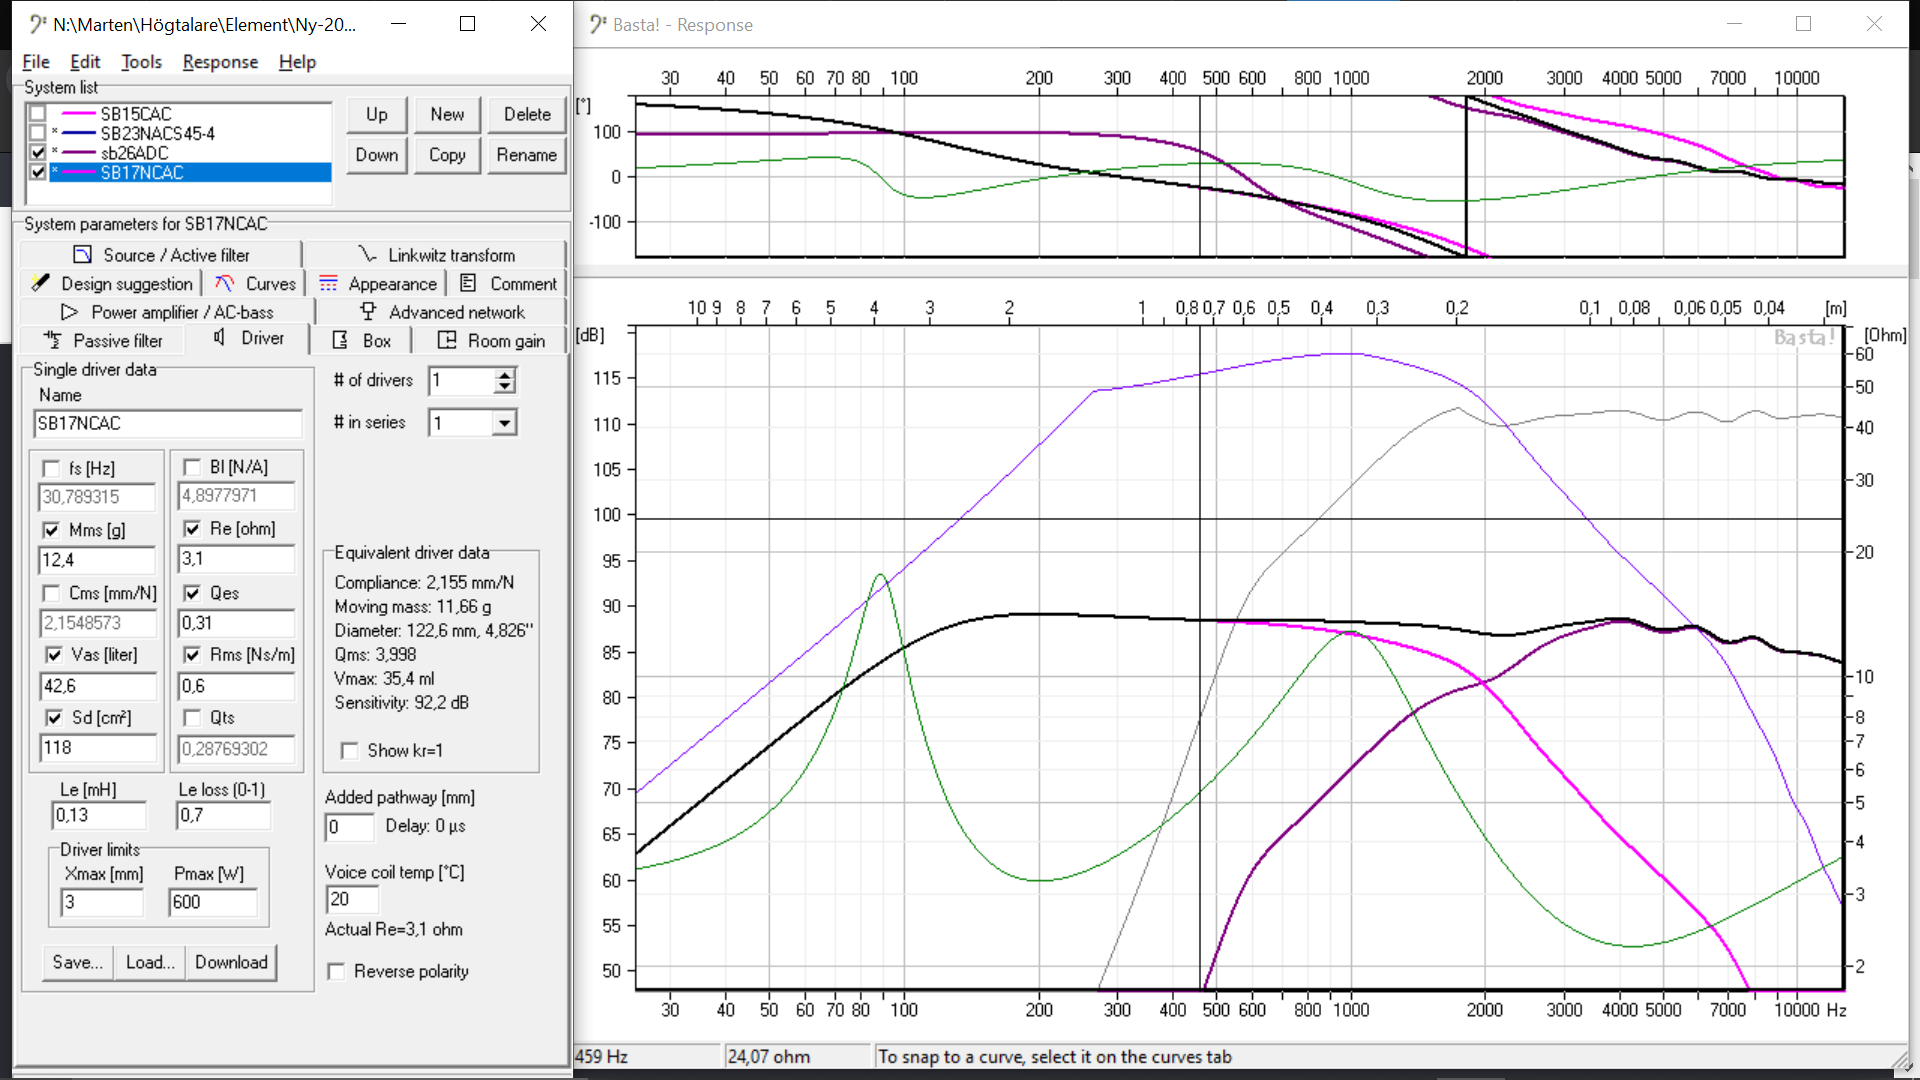Click the Advanced network icon
Viewport: 1920px width, 1080px height.
click(368, 312)
